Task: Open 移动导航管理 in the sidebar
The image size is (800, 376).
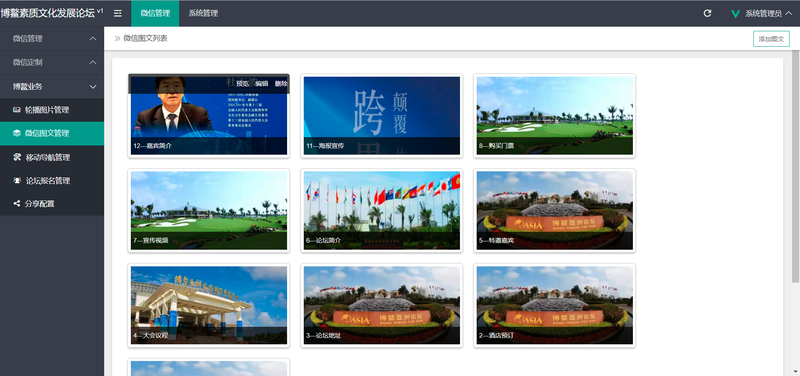Action: click(x=52, y=157)
